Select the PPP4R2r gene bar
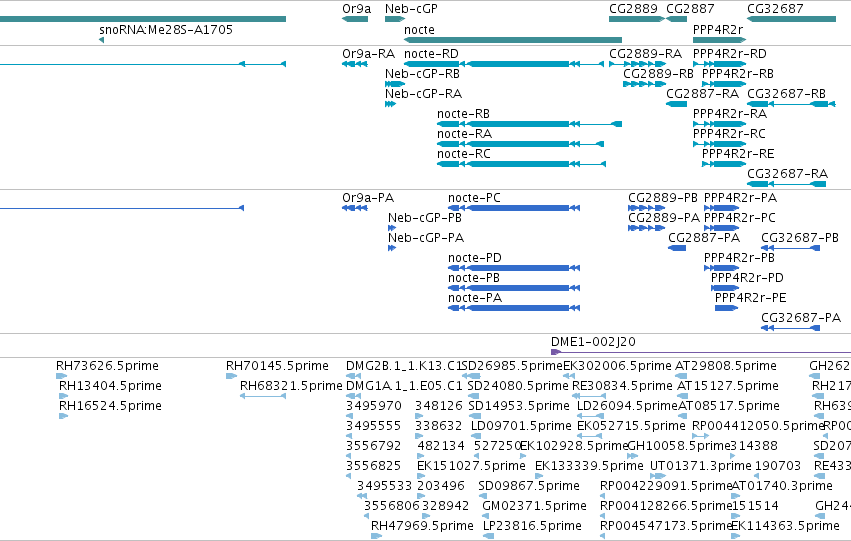Image resolution: width=851 pixels, height=541 pixels. pos(719,40)
